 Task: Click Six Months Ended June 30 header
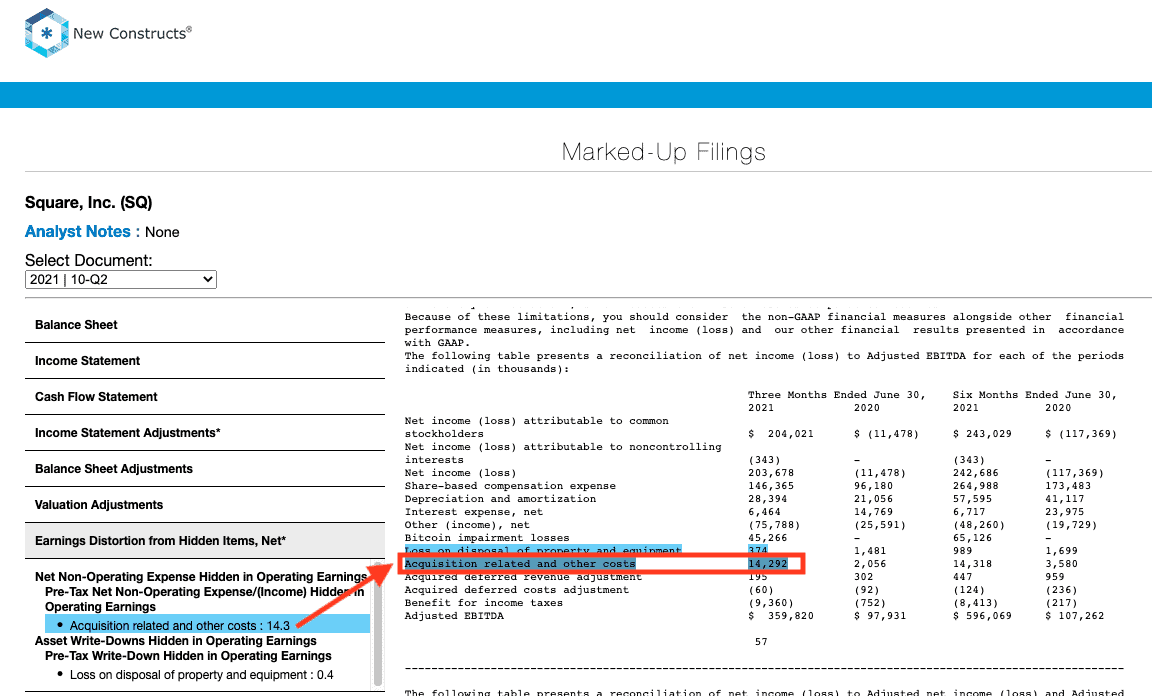coord(1034,395)
